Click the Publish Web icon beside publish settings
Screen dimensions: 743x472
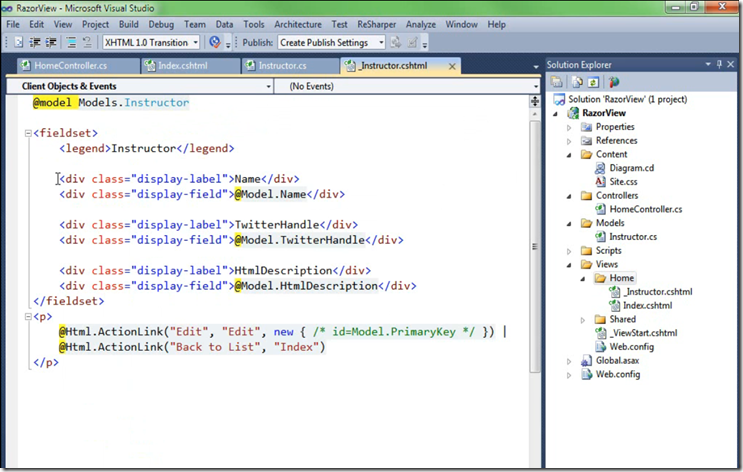click(x=396, y=42)
